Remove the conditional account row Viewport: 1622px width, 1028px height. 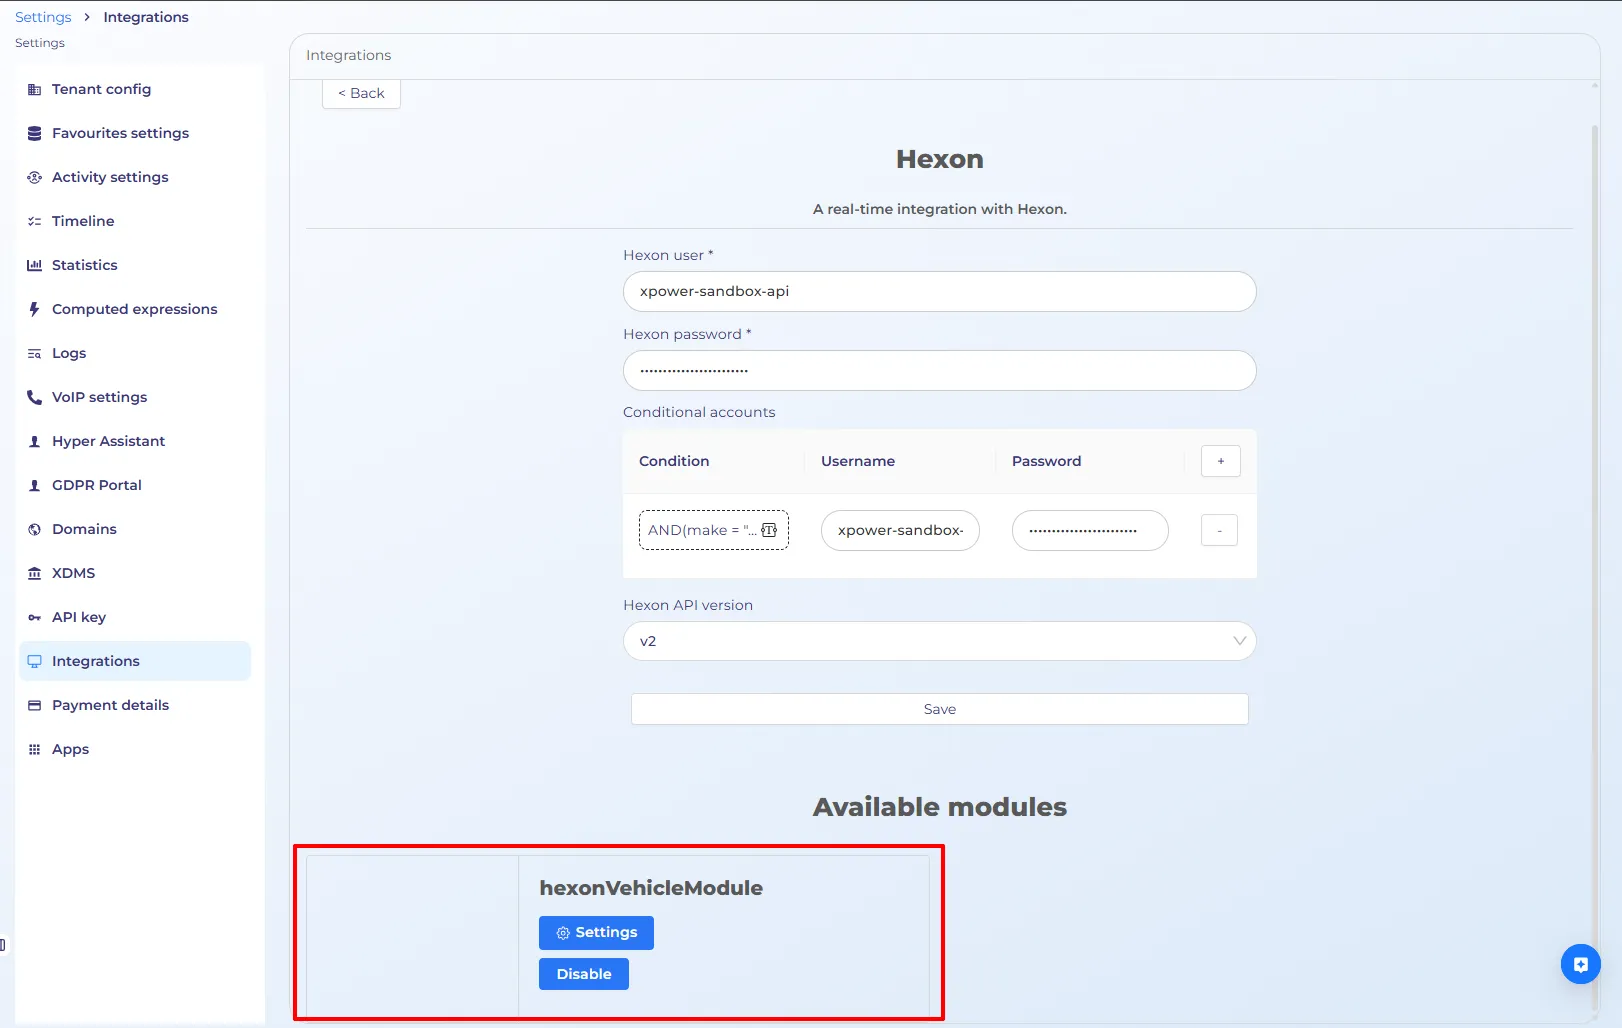[1219, 530]
